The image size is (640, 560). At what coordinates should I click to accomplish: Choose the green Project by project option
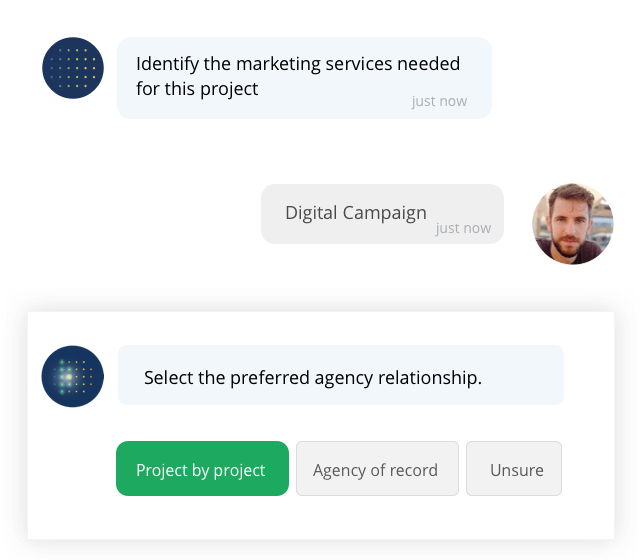click(x=202, y=469)
